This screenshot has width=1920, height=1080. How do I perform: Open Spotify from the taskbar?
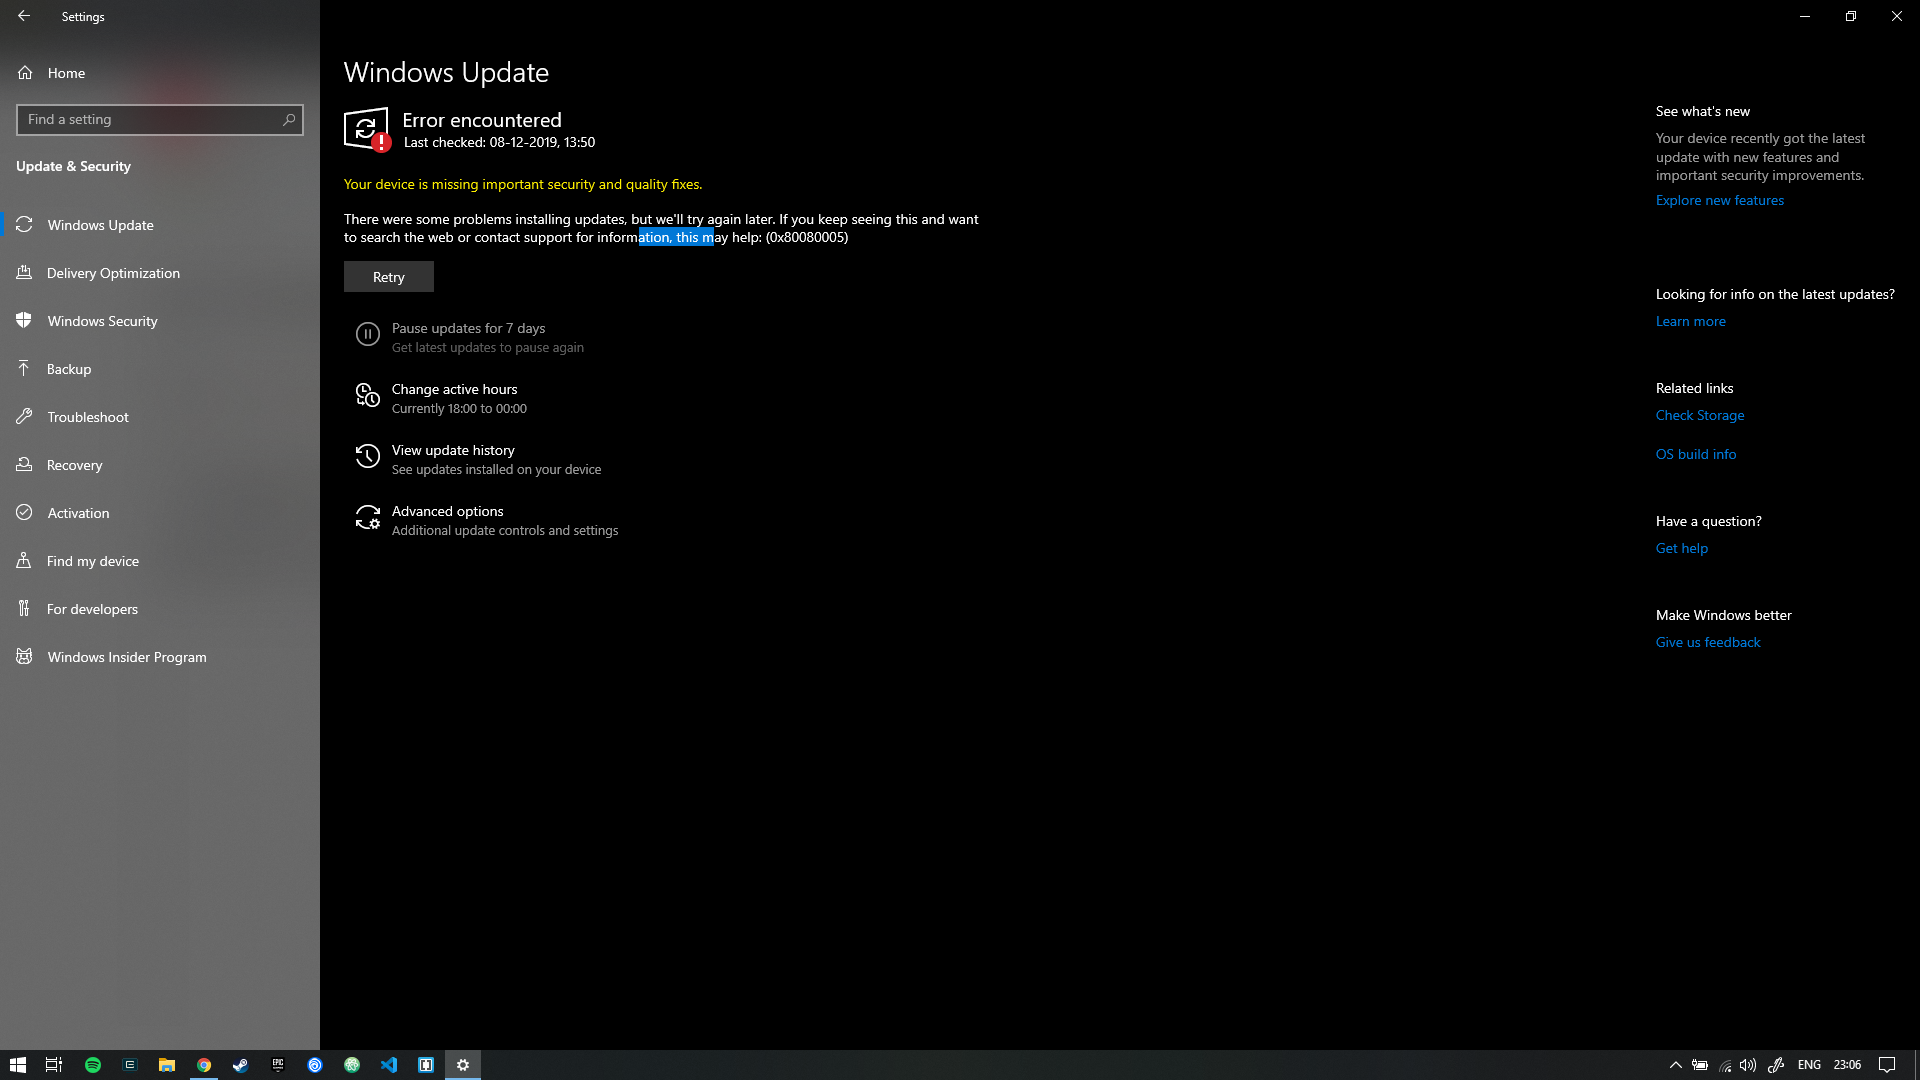[x=92, y=1065]
